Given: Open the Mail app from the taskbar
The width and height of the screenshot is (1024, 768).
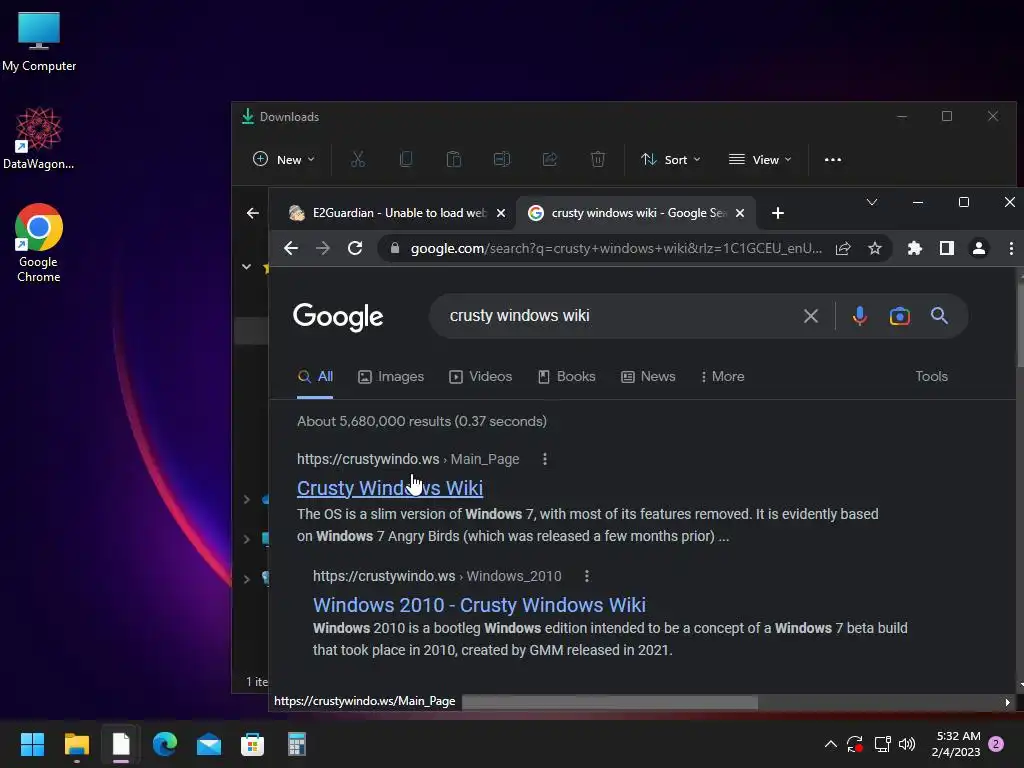Looking at the screenshot, I should [x=209, y=744].
